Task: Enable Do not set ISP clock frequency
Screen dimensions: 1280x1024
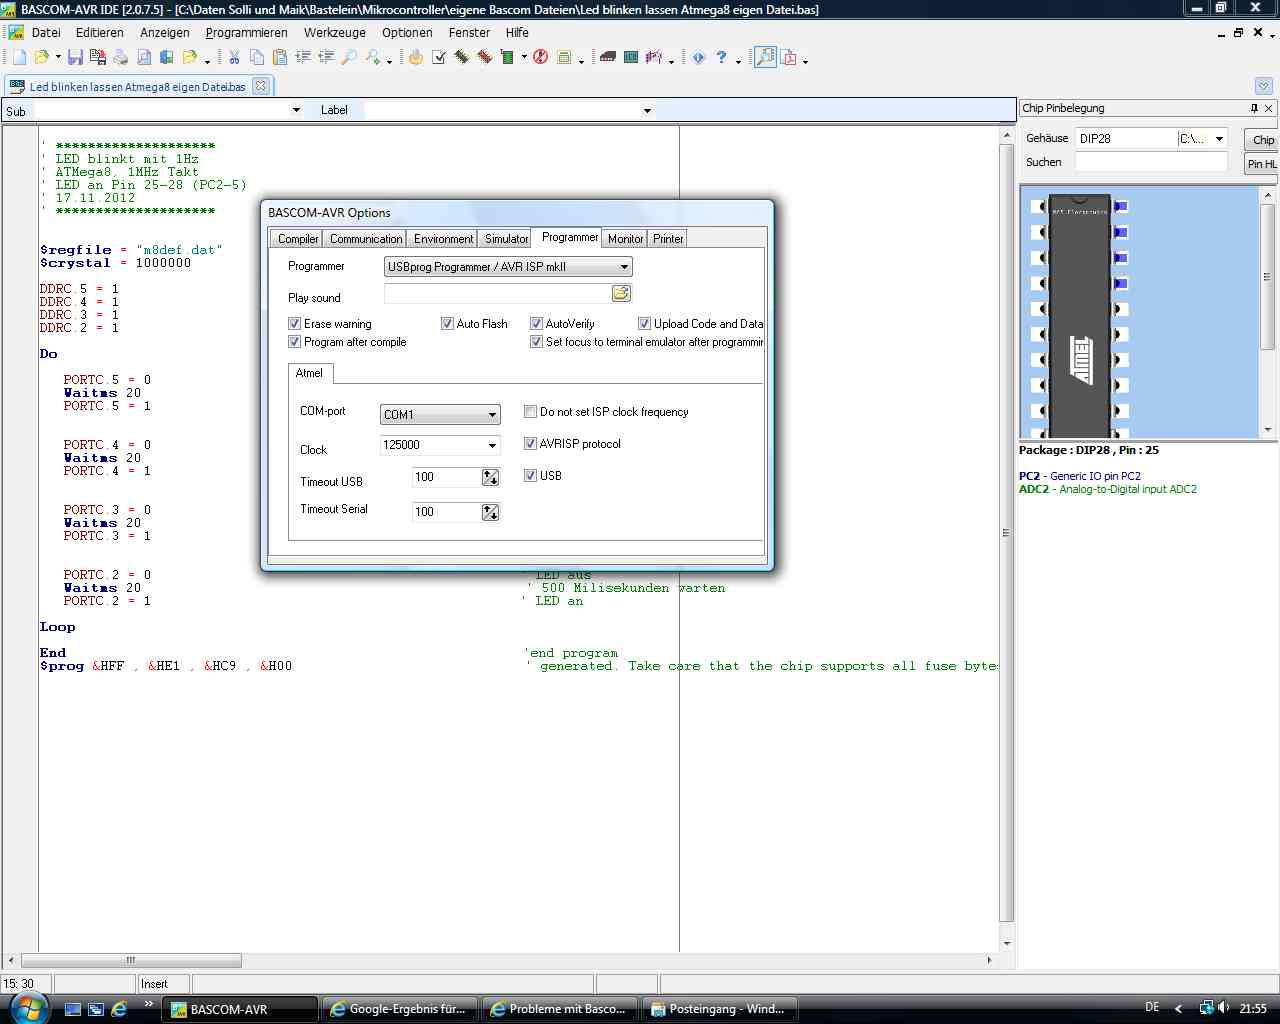Action: [x=531, y=412]
